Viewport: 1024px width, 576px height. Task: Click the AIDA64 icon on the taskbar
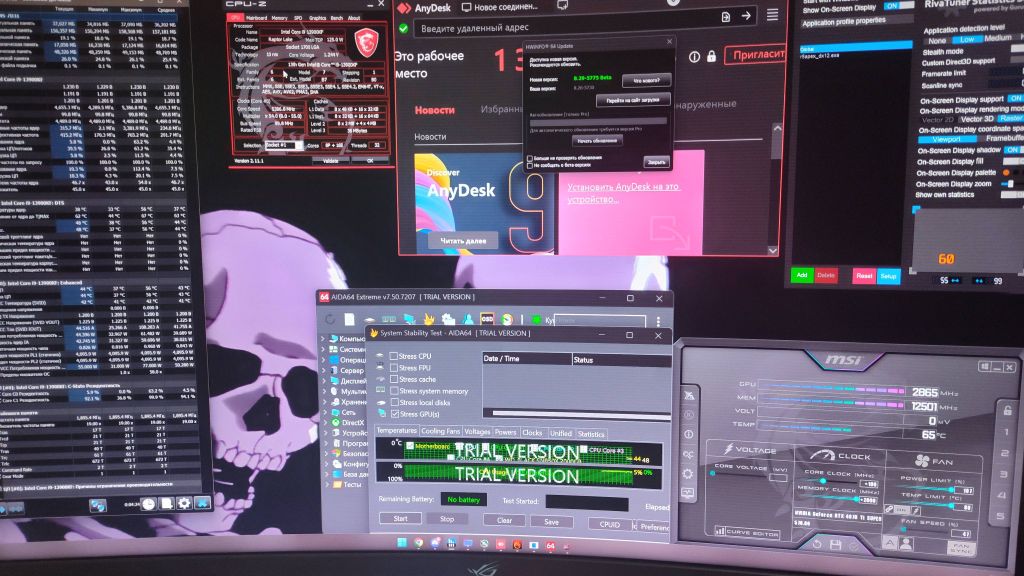click(x=551, y=545)
